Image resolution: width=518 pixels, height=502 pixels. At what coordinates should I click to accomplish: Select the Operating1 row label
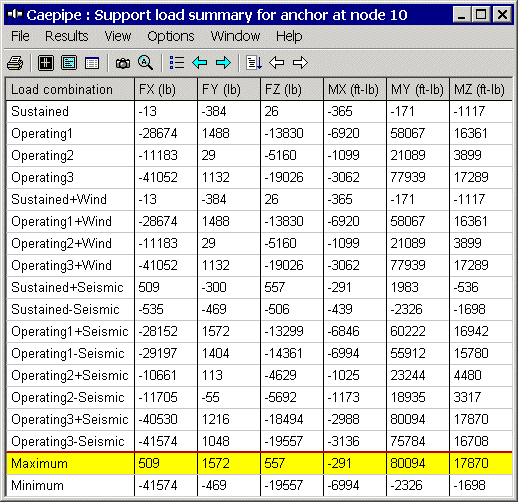pos(42,133)
